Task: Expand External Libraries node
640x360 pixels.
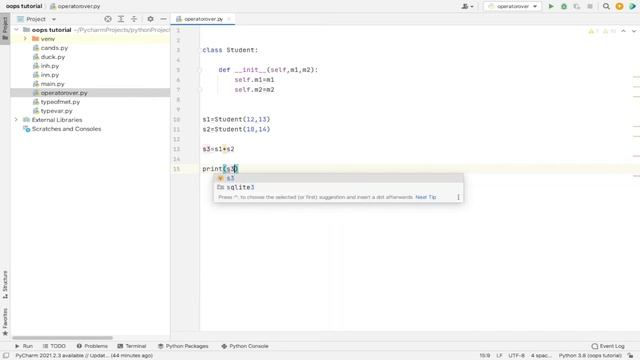Action: click(16, 120)
